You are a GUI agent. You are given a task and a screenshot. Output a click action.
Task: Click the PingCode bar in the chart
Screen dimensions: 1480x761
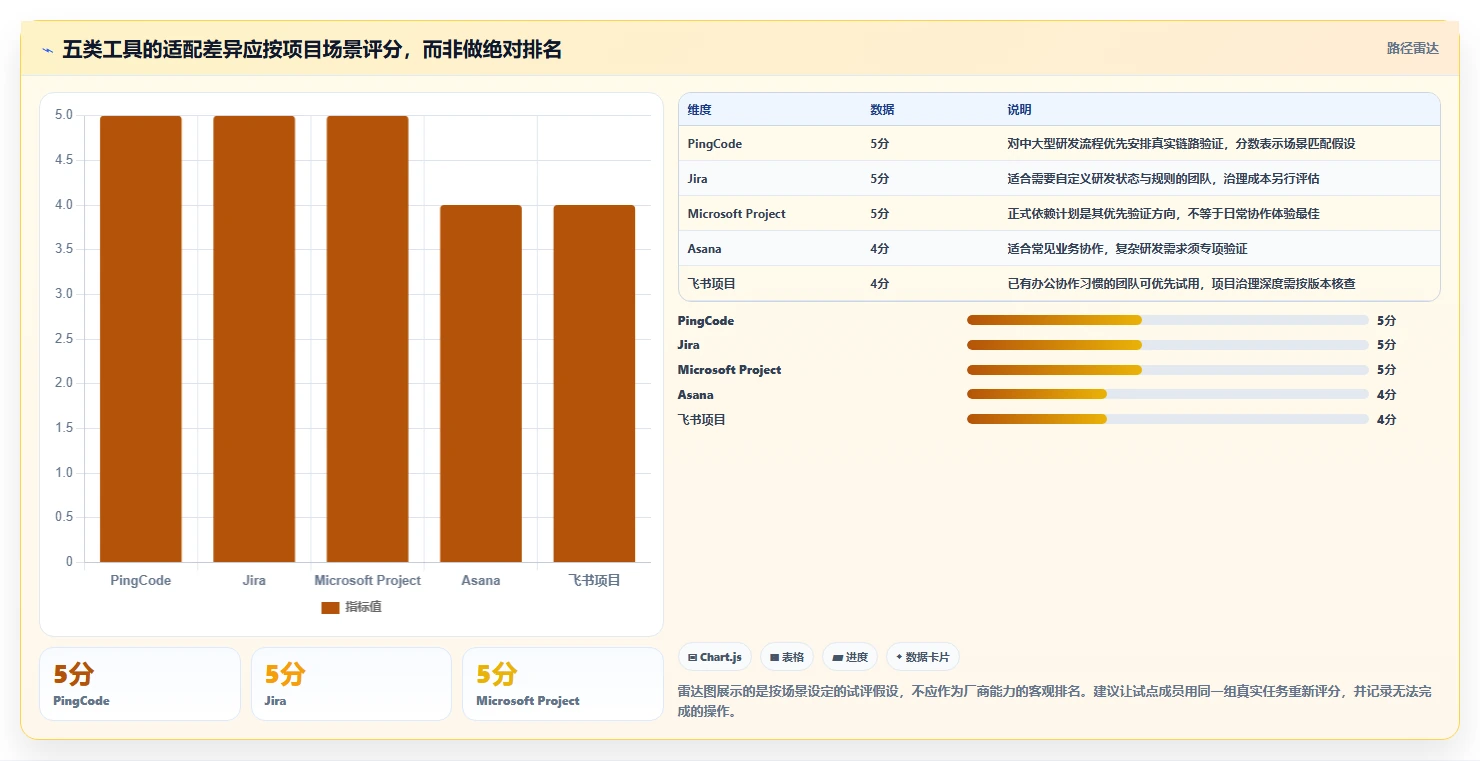[x=141, y=339]
